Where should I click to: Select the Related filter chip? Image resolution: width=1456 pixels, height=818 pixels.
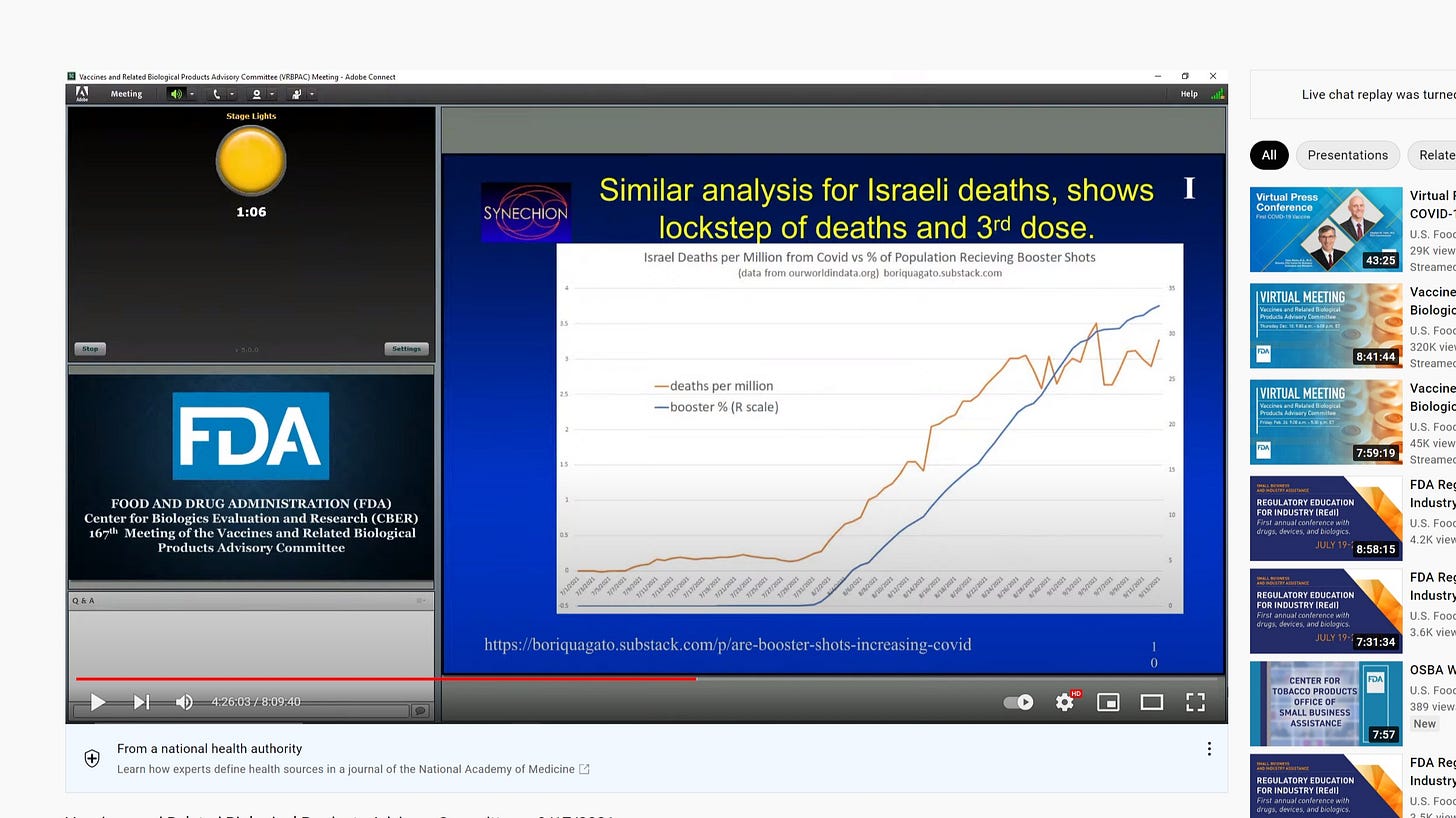[x=1433, y=155]
